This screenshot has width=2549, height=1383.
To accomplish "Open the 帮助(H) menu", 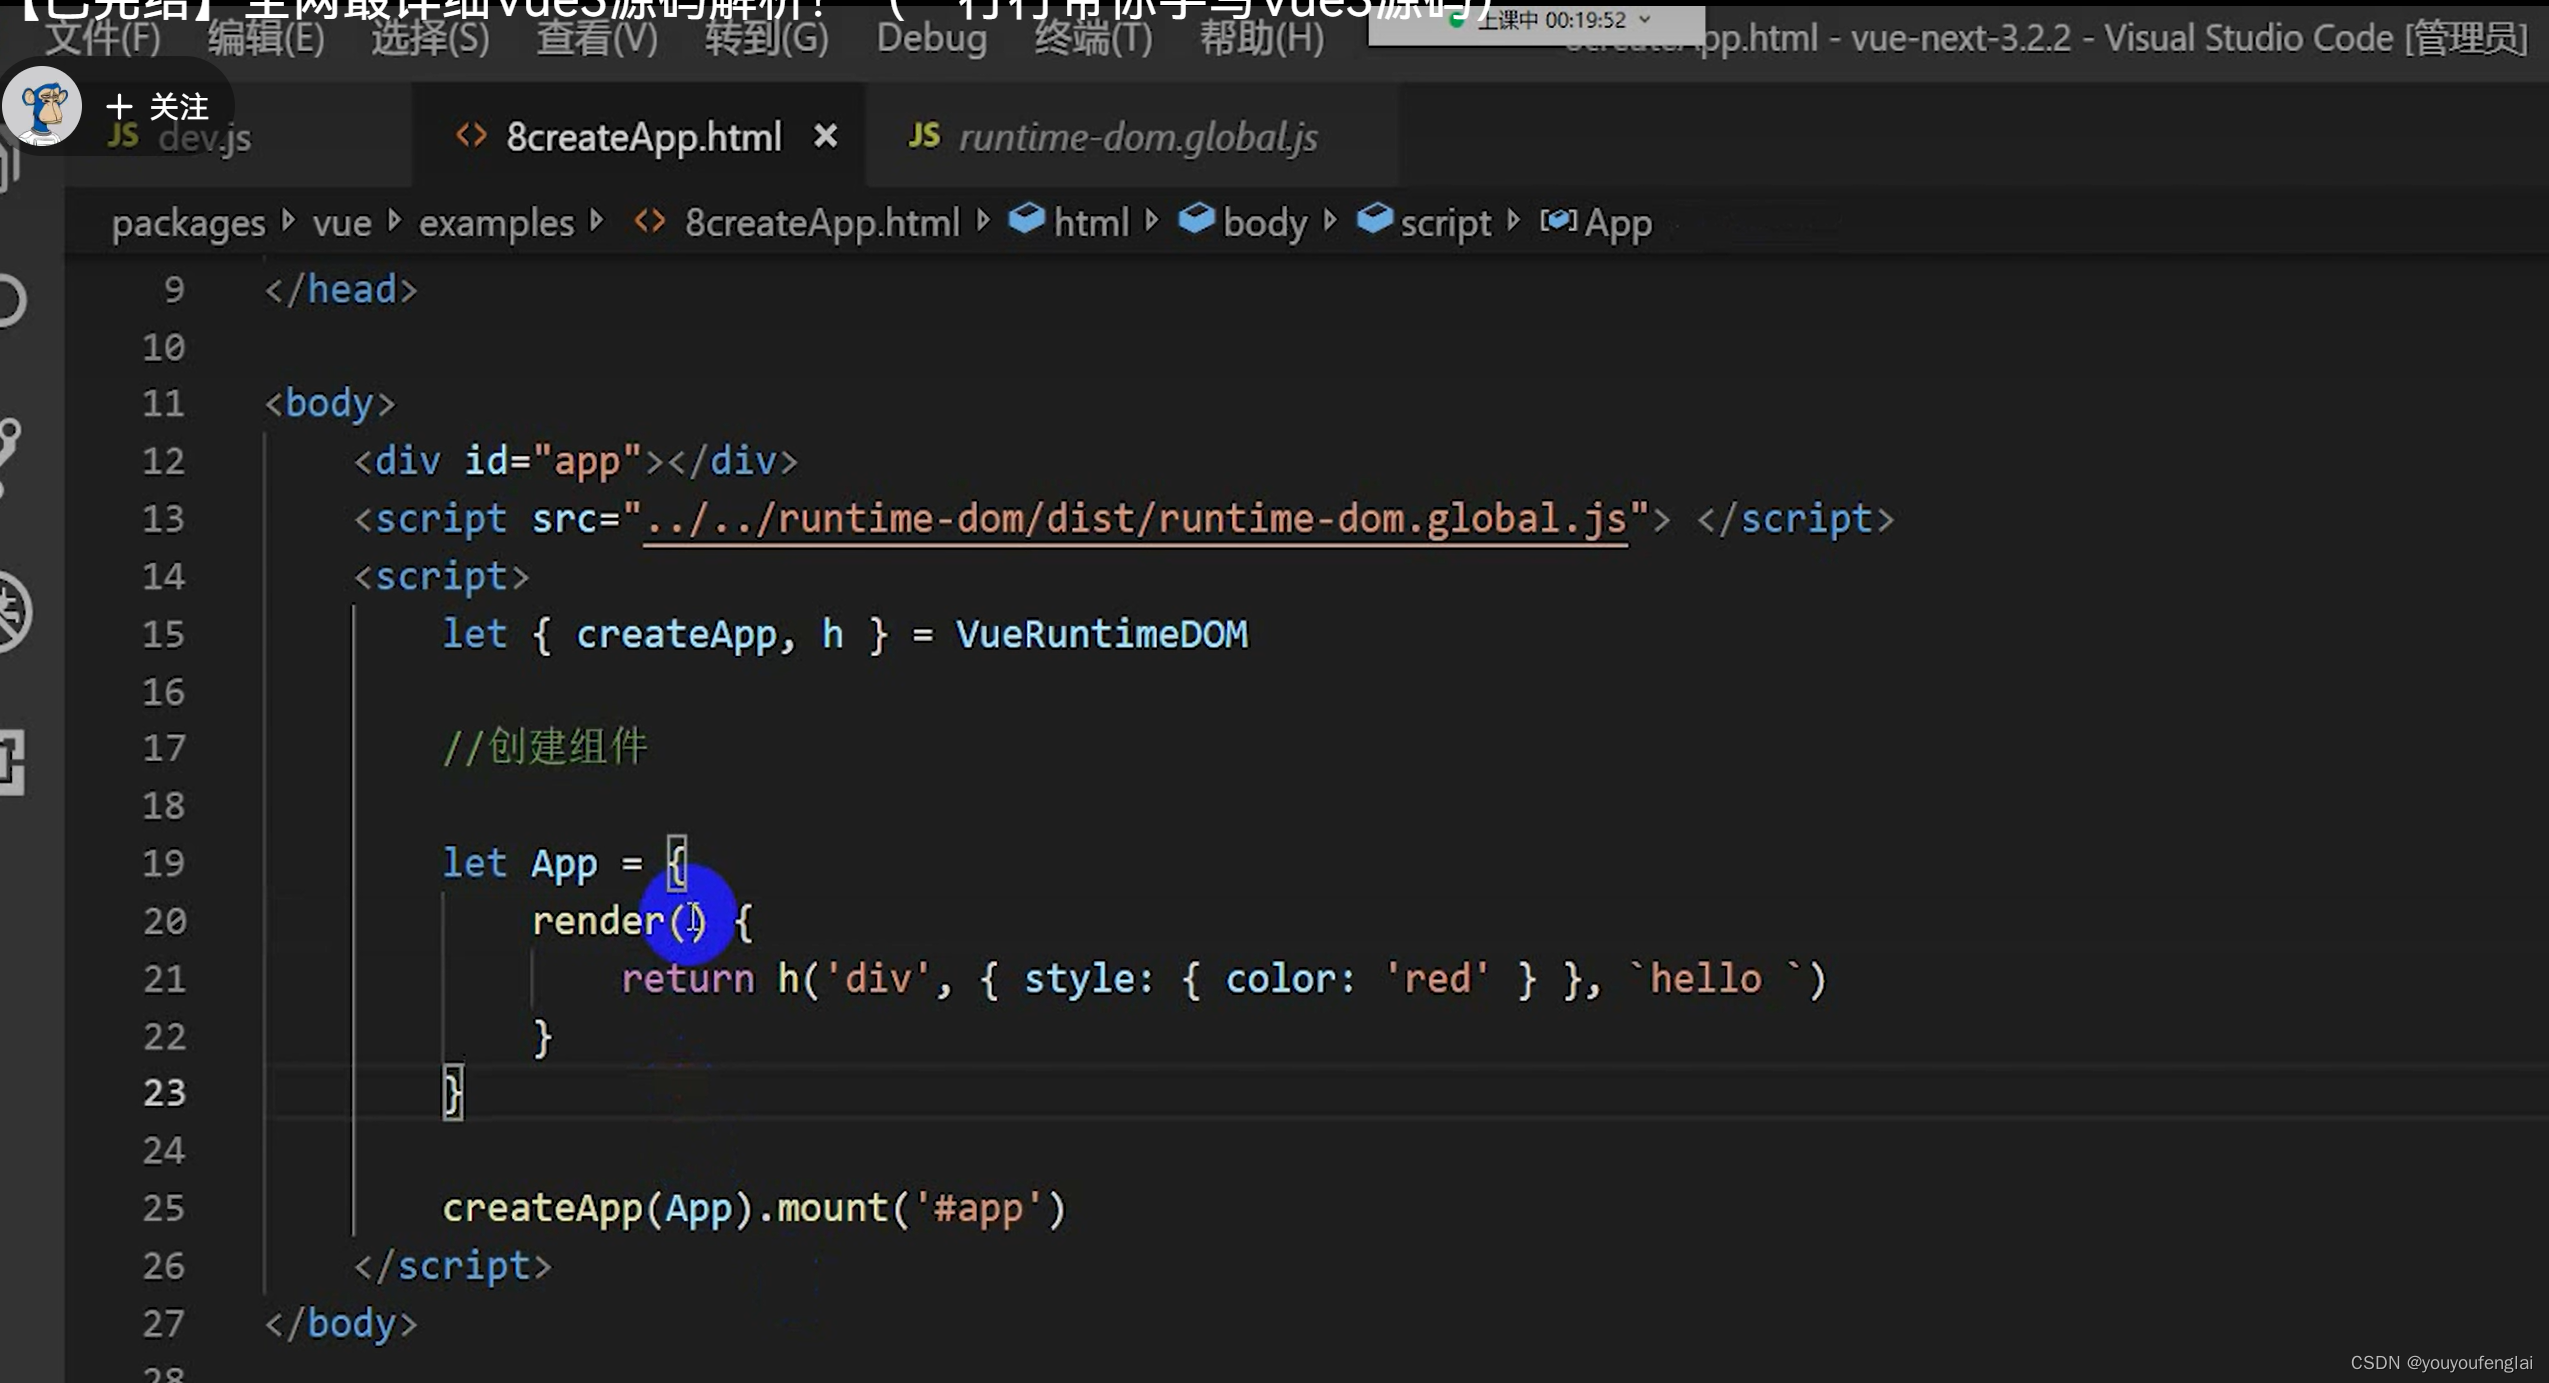I will coord(1261,39).
